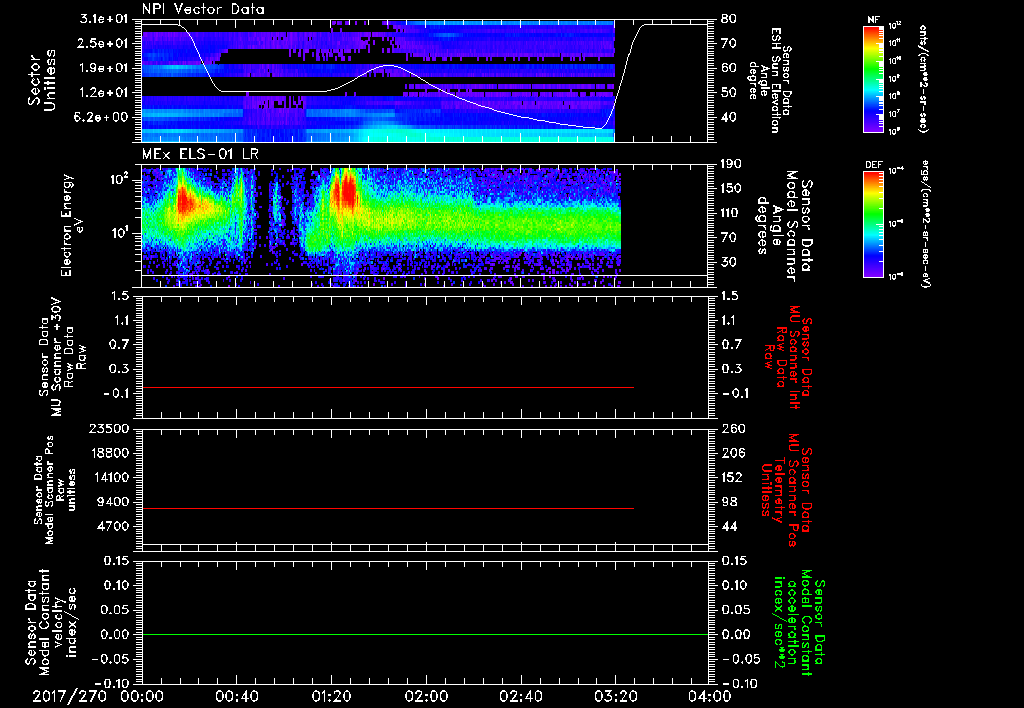Click the '40' sun elevation tick value

click(x=728, y=117)
